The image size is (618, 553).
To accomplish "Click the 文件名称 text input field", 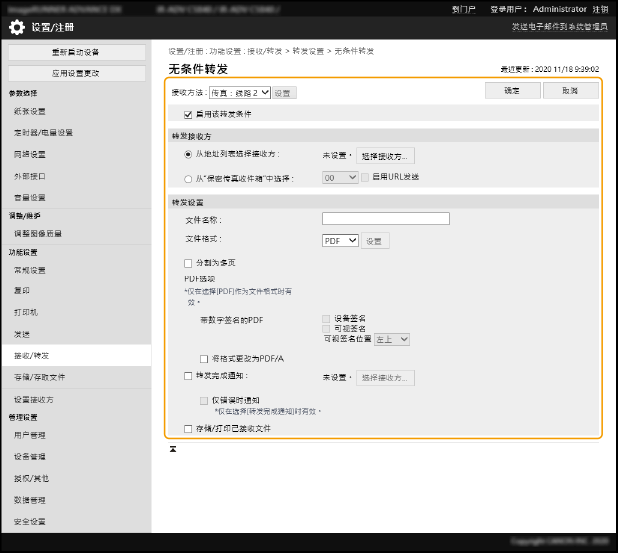I will pos(385,218).
